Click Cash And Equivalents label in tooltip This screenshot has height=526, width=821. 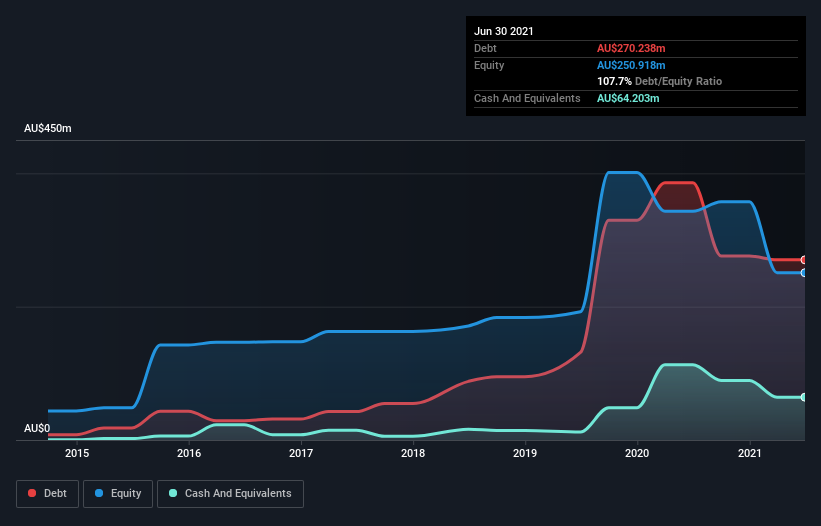[527, 98]
